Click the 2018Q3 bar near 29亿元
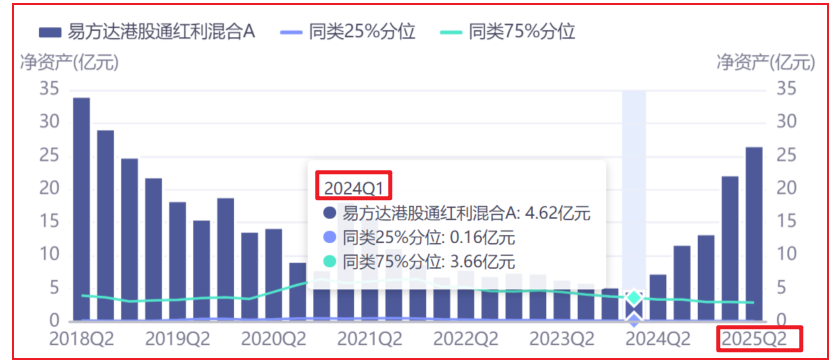This screenshot has width=838, height=361. pos(105,226)
